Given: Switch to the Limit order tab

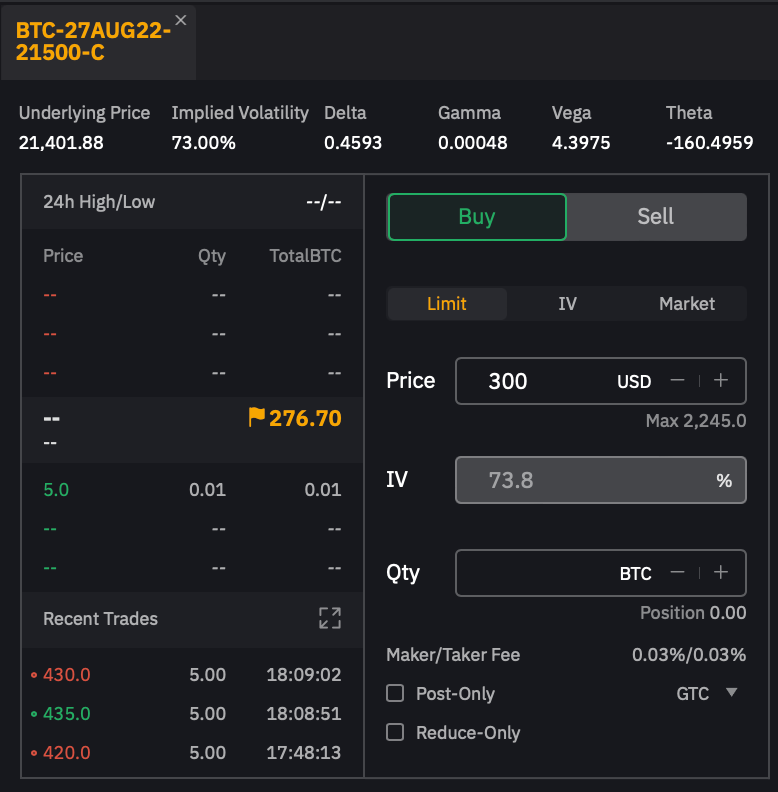Looking at the screenshot, I should pyautogui.click(x=447, y=304).
